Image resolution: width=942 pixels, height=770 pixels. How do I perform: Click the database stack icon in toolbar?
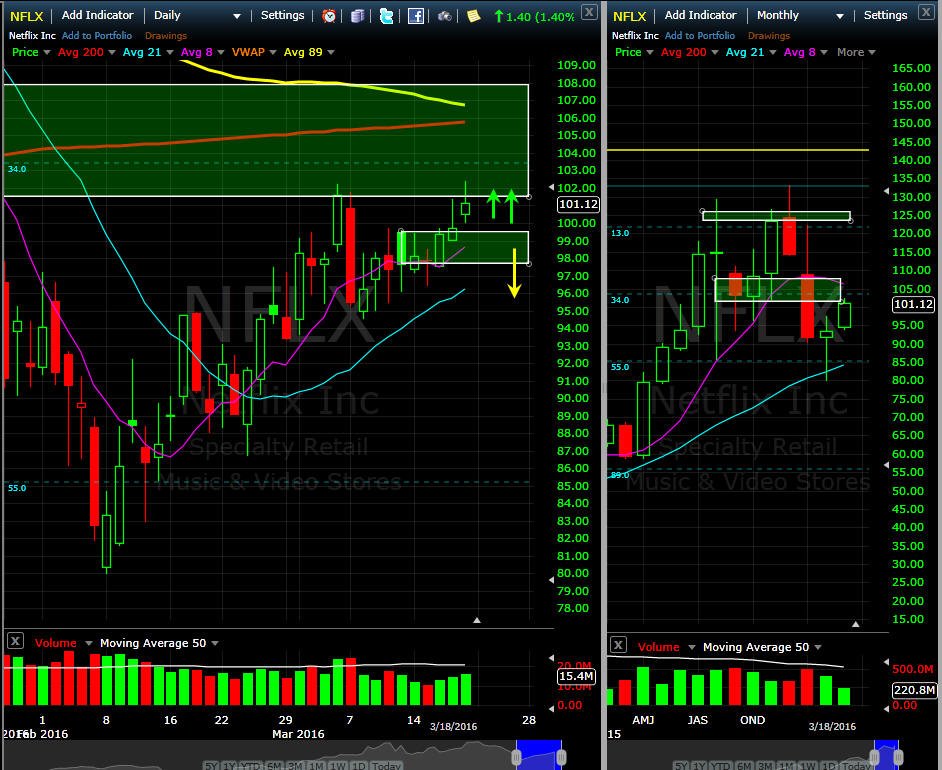click(357, 16)
